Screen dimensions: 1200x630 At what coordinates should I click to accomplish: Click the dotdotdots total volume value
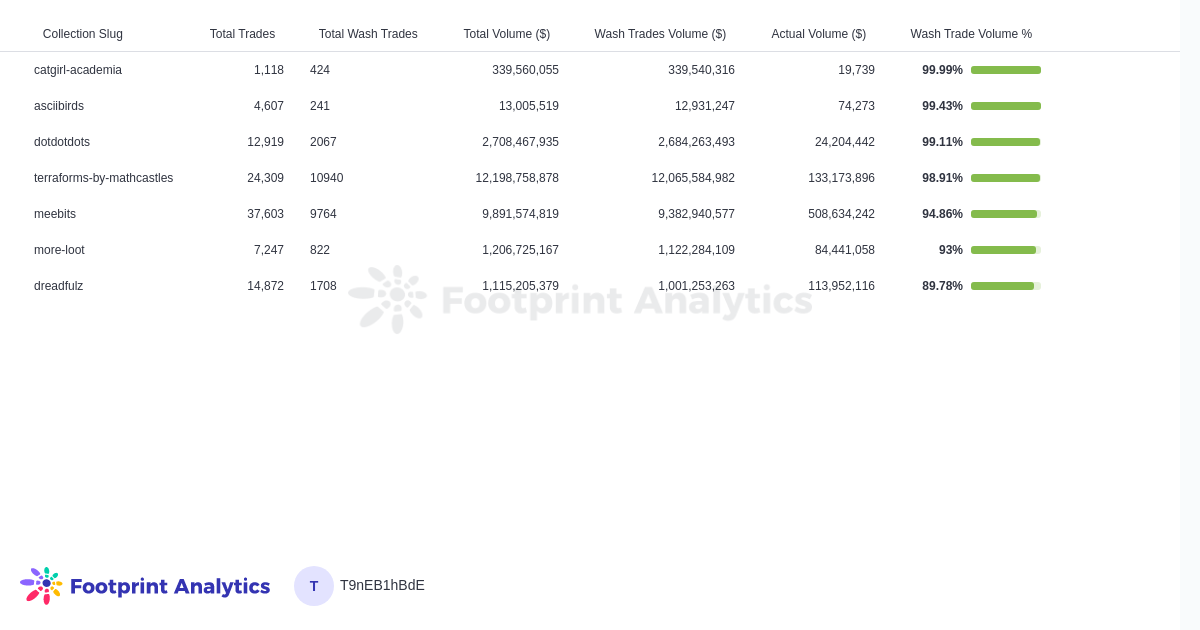pos(520,142)
